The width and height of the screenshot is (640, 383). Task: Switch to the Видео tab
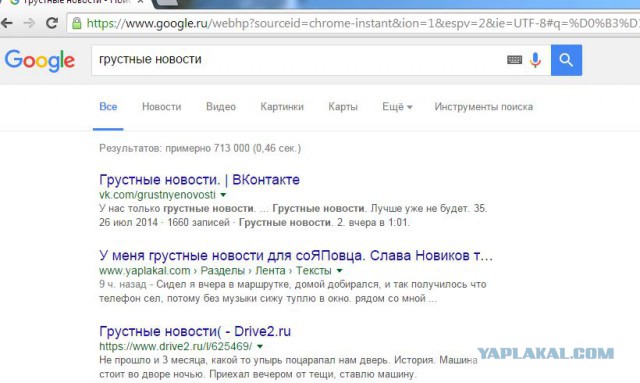point(221,107)
